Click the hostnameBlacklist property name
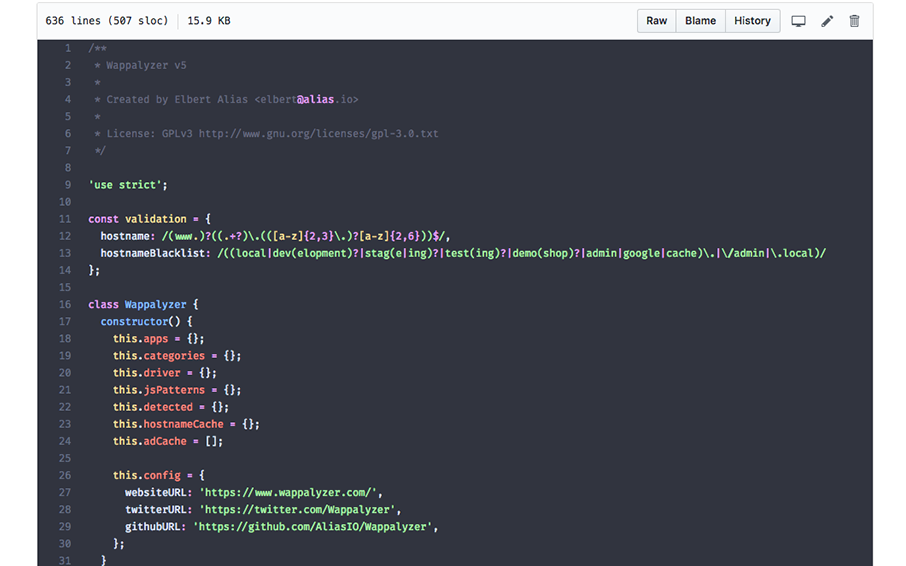The height and width of the screenshot is (566, 906). point(154,253)
